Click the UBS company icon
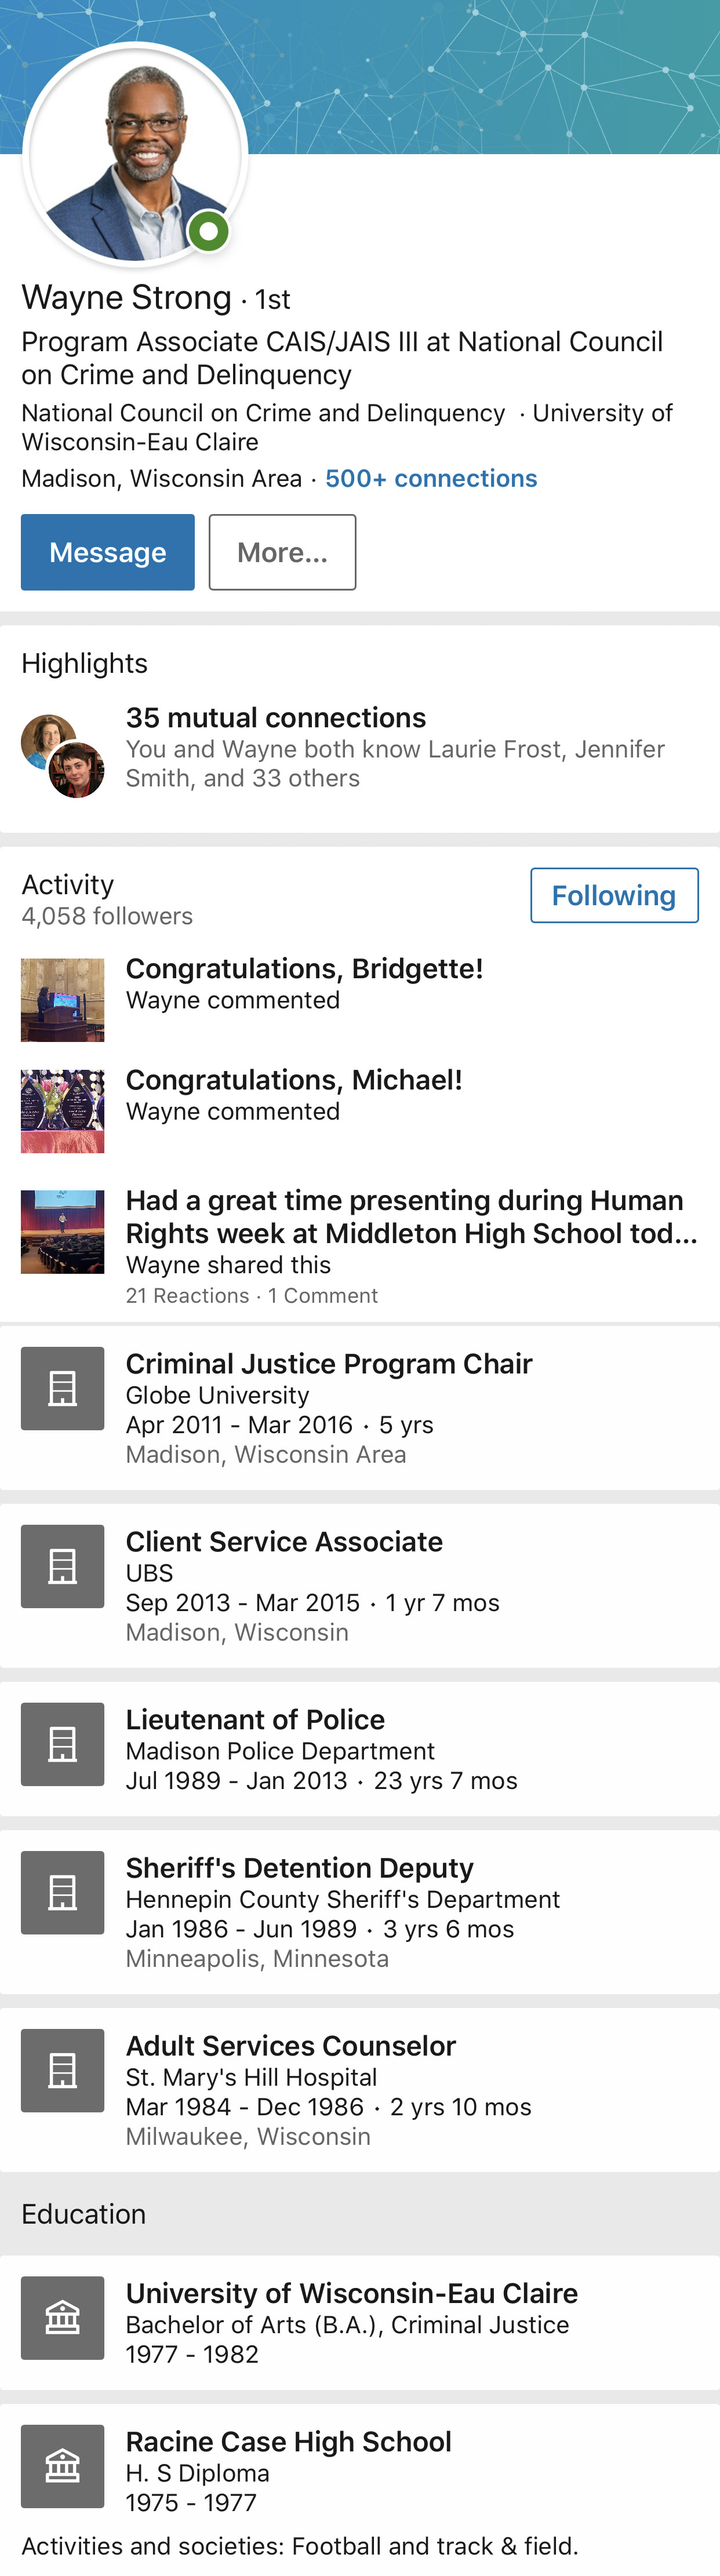Image resolution: width=720 pixels, height=2576 pixels. [x=63, y=1566]
